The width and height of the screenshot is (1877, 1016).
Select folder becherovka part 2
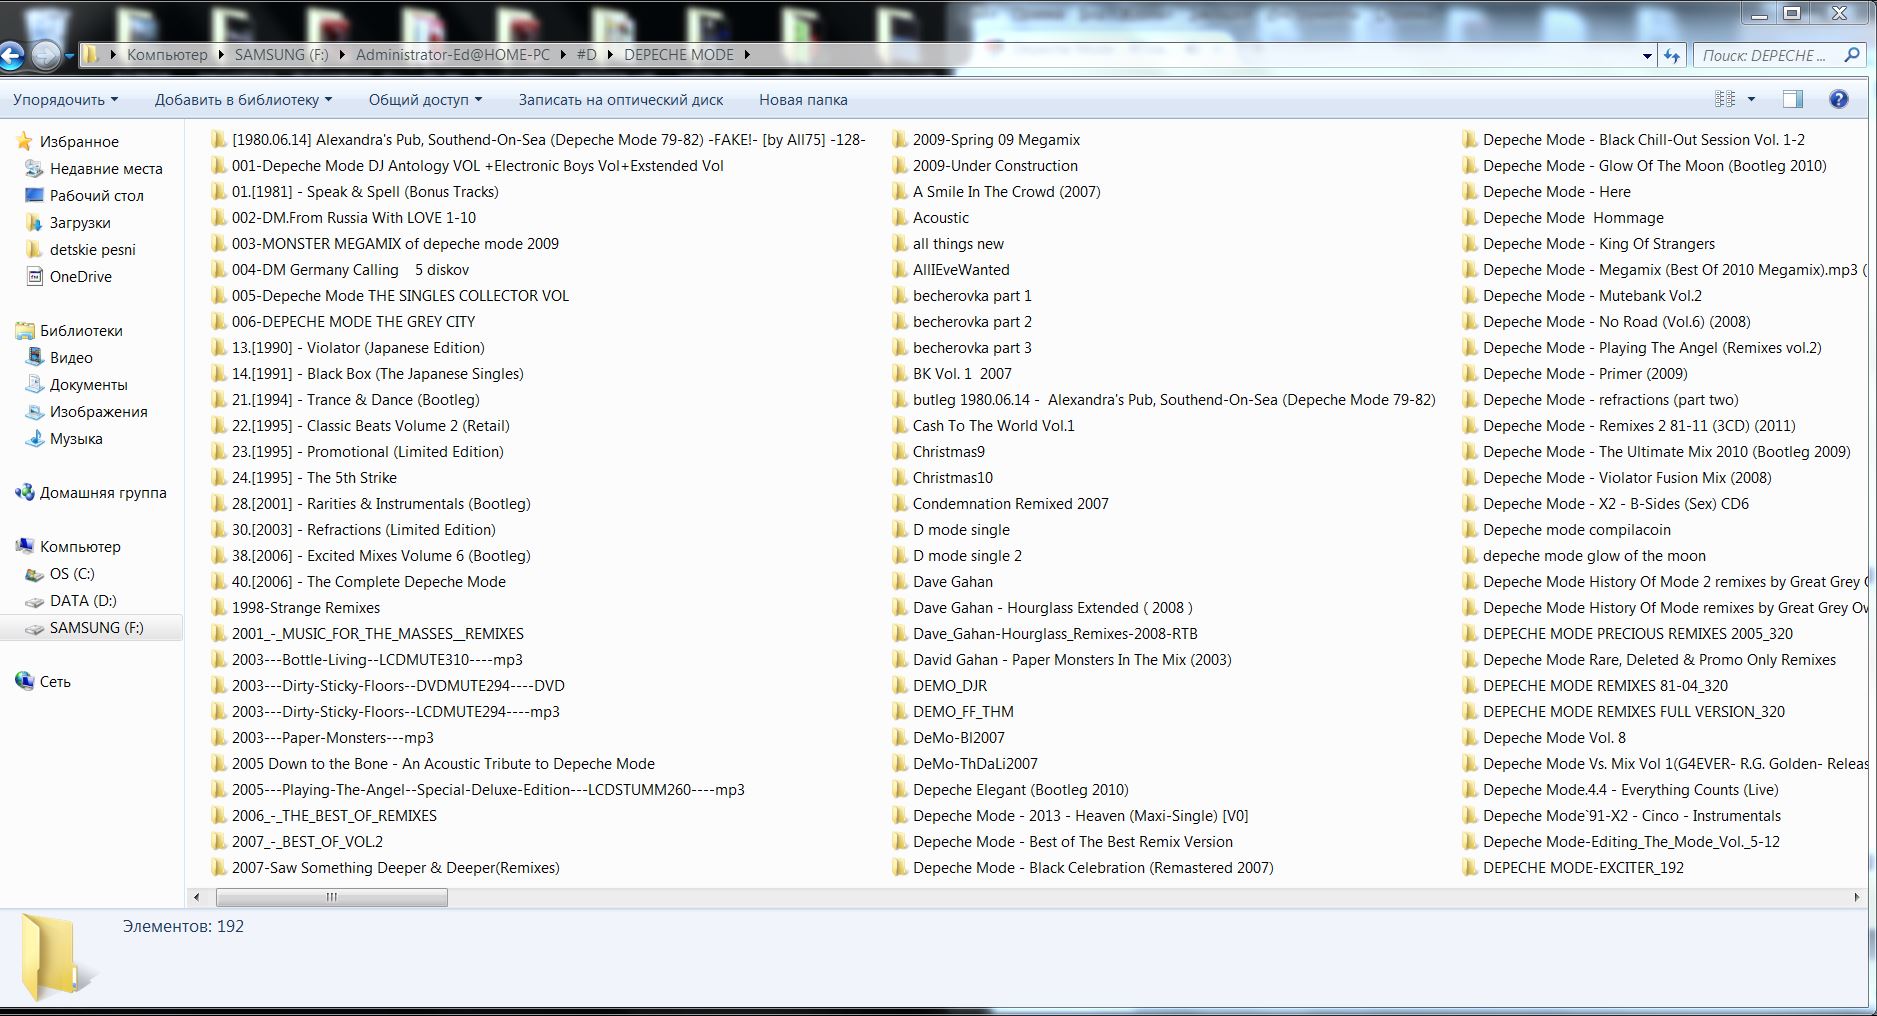(972, 322)
